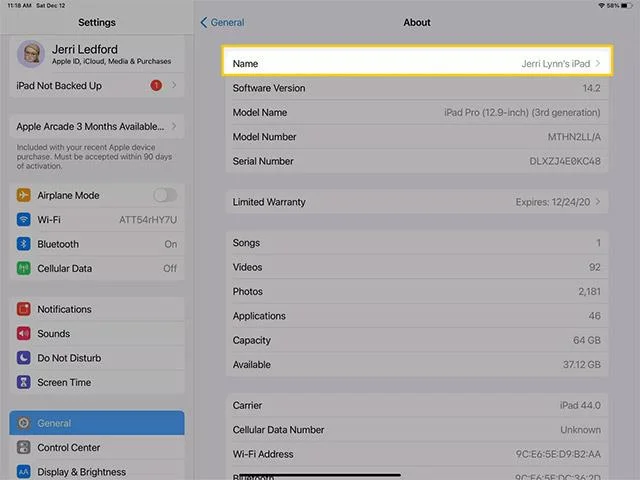Tap the iPad Not Backed Up chevron
Screen dimensions: 640x480
(174, 85)
